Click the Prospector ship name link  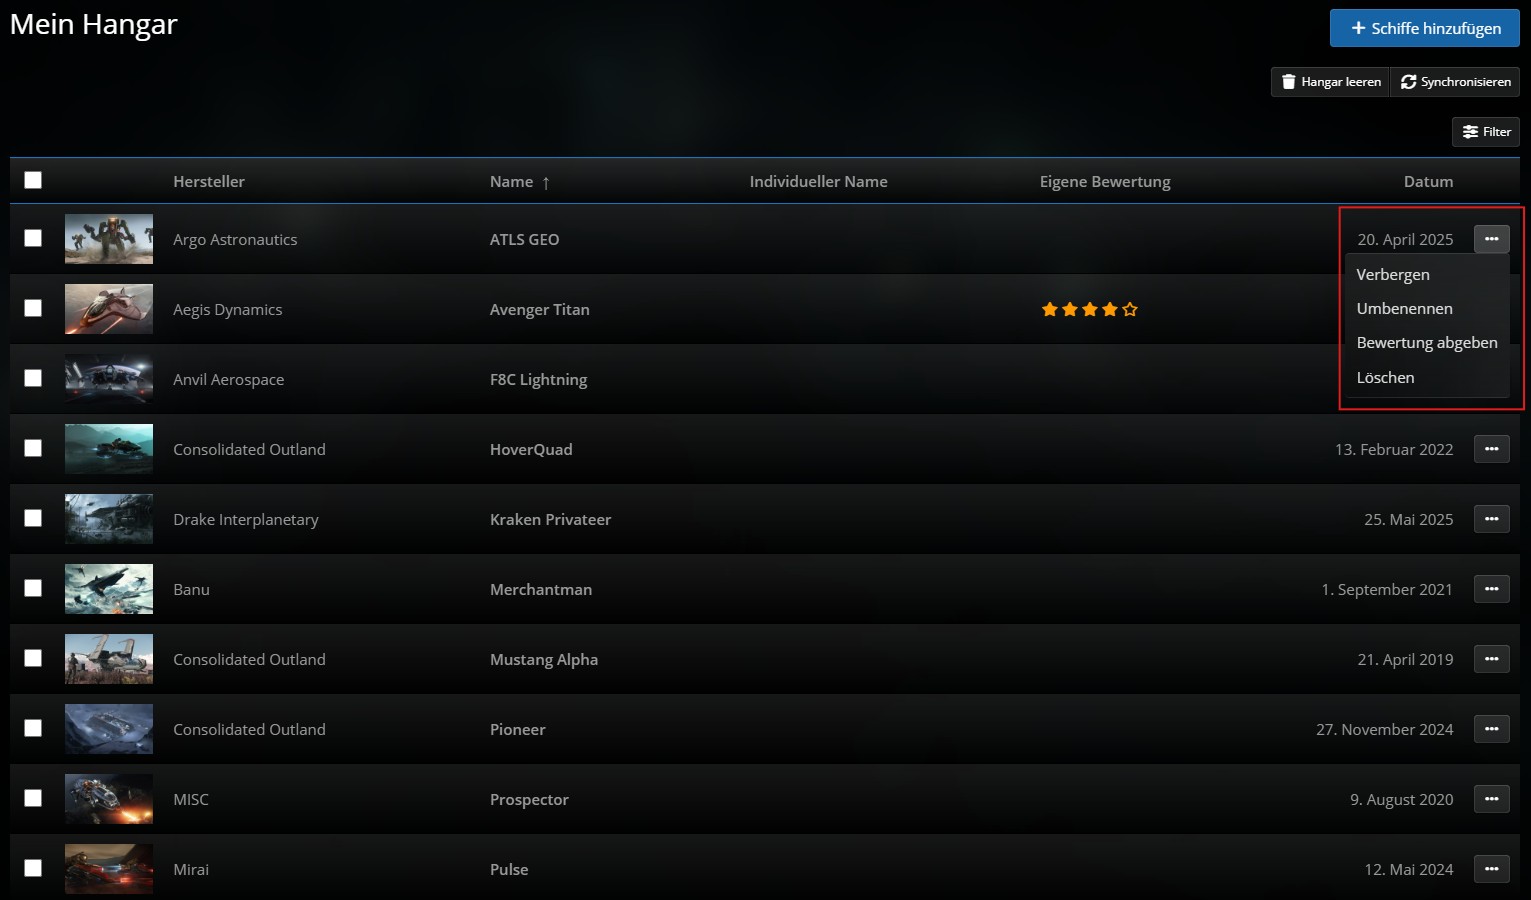click(x=529, y=800)
